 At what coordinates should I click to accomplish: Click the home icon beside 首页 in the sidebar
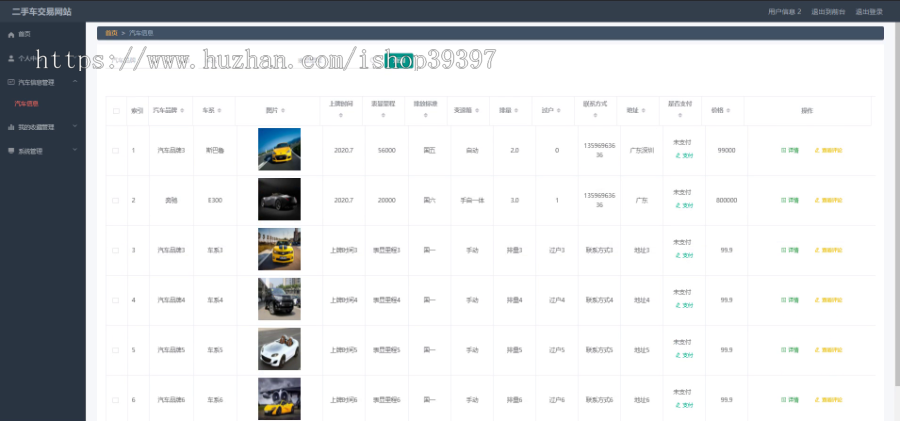click(x=11, y=34)
